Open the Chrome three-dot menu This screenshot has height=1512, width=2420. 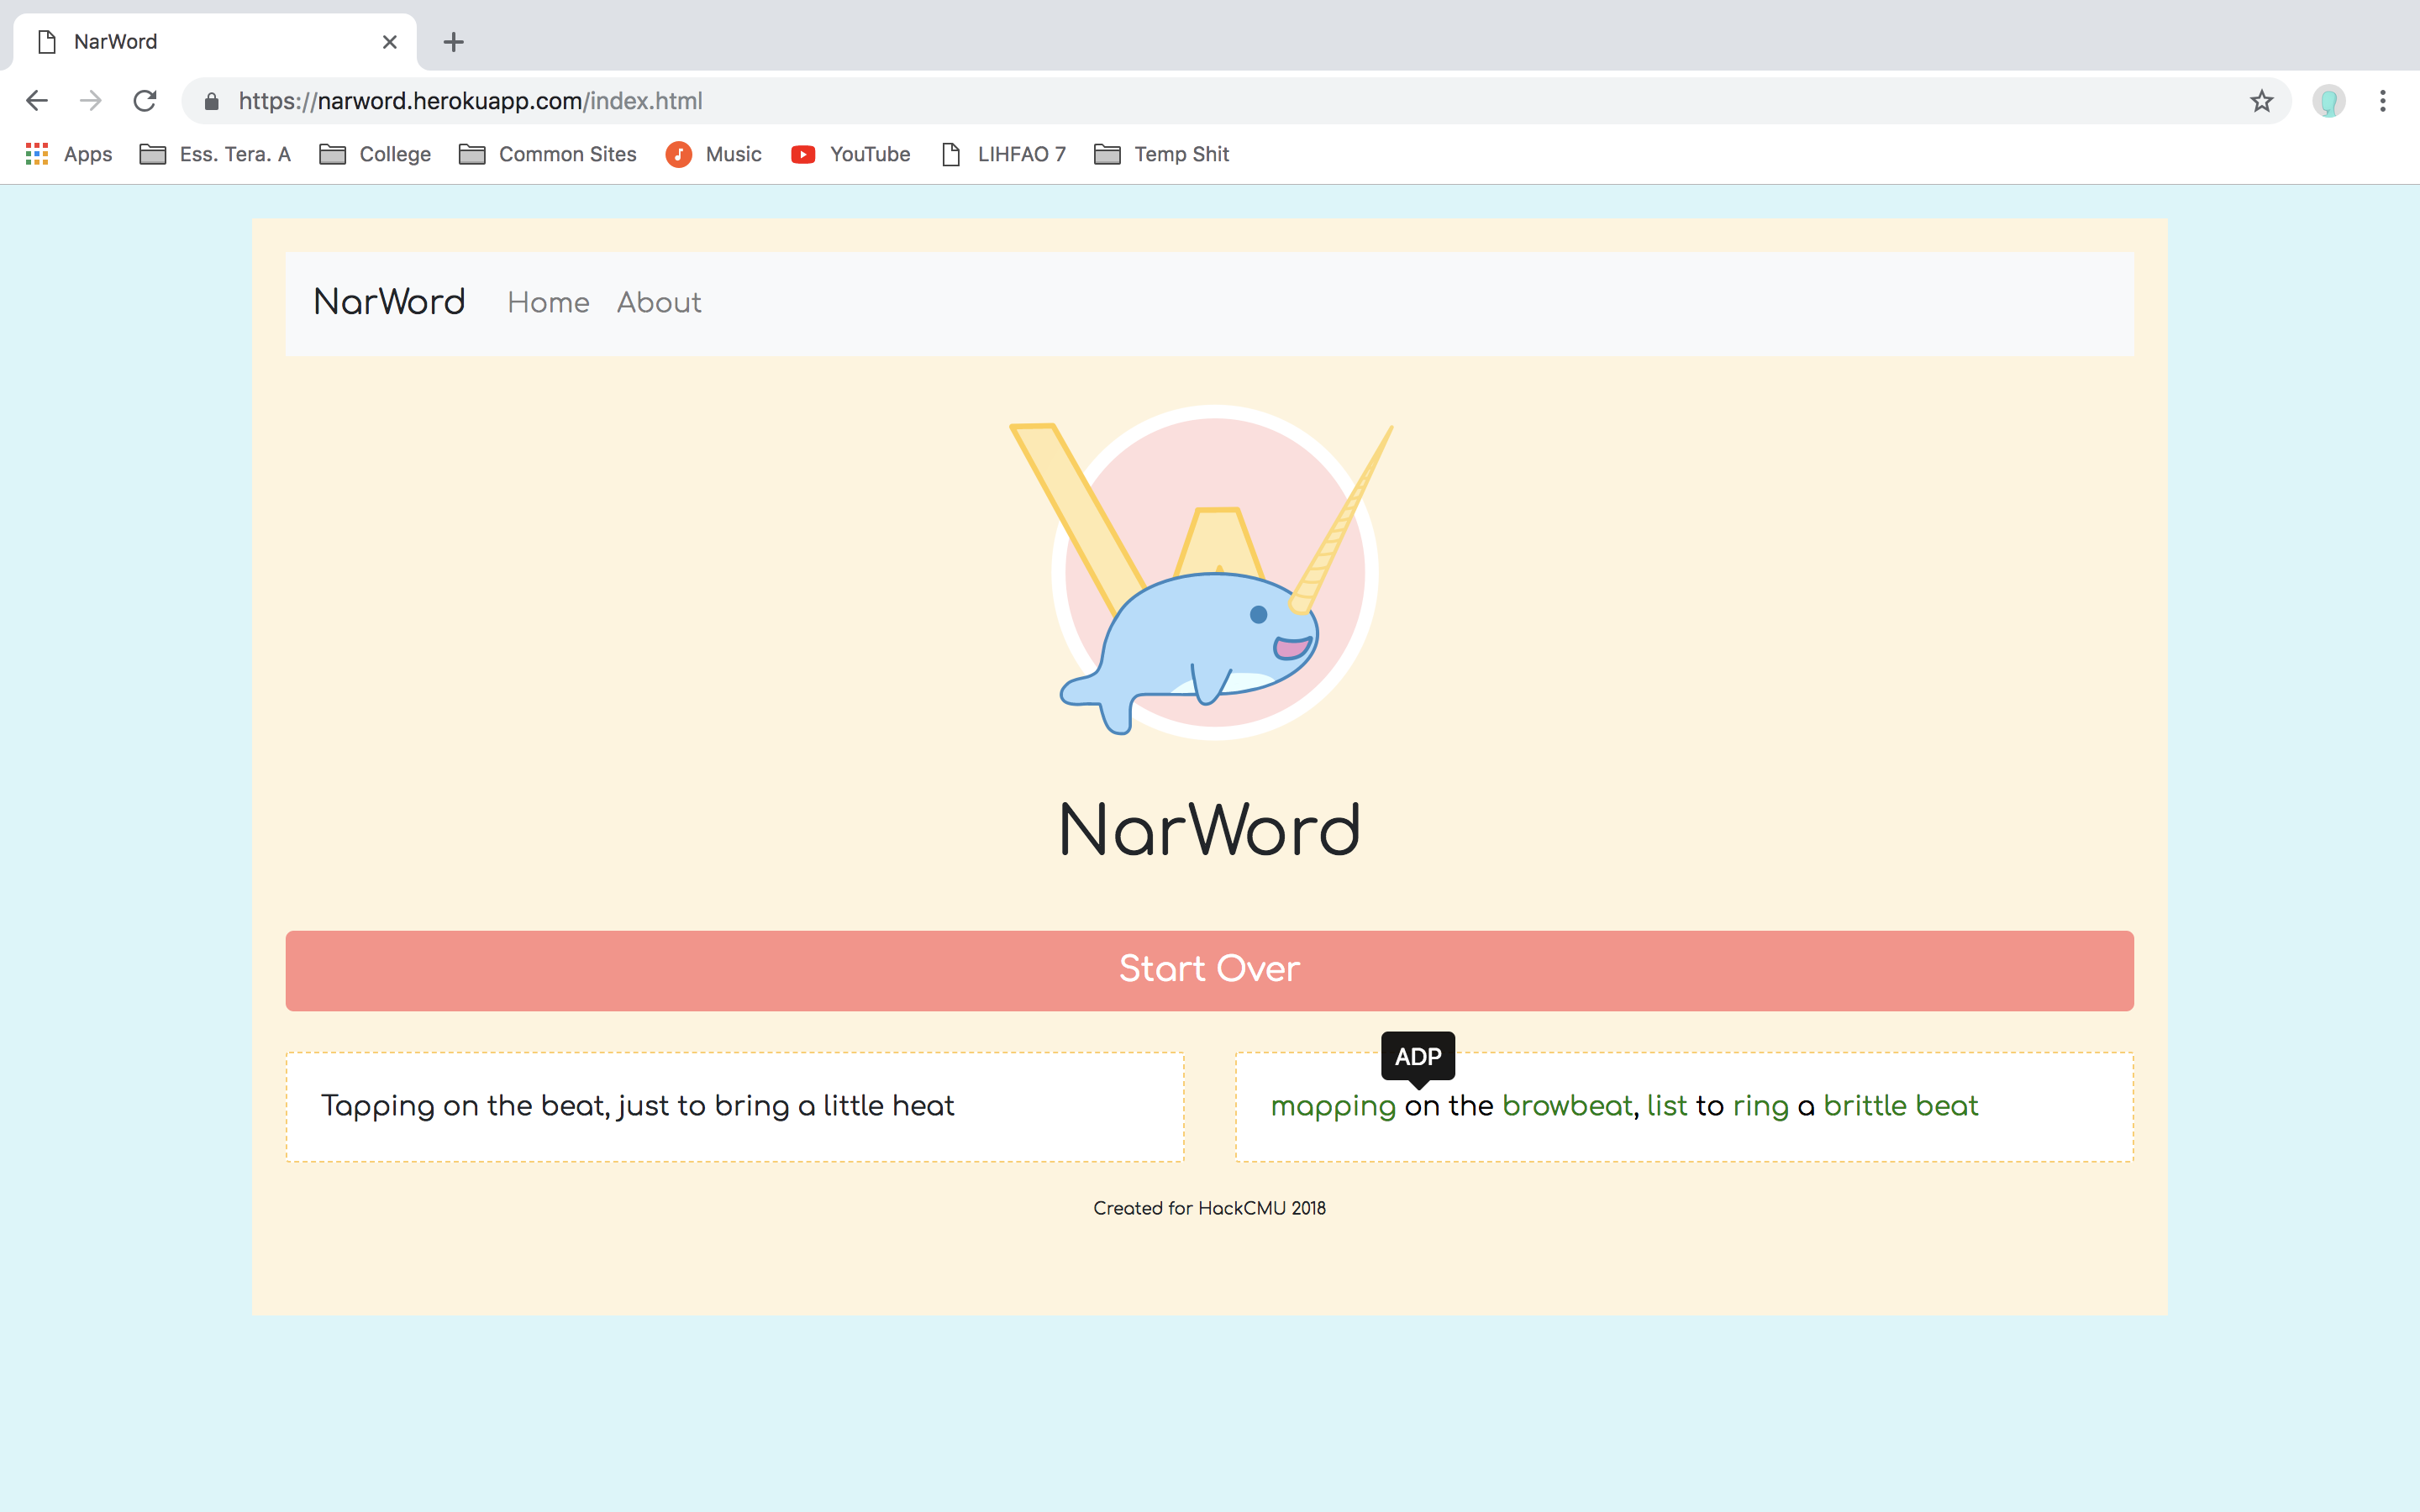pyautogui.click(x=2382, y=101)
